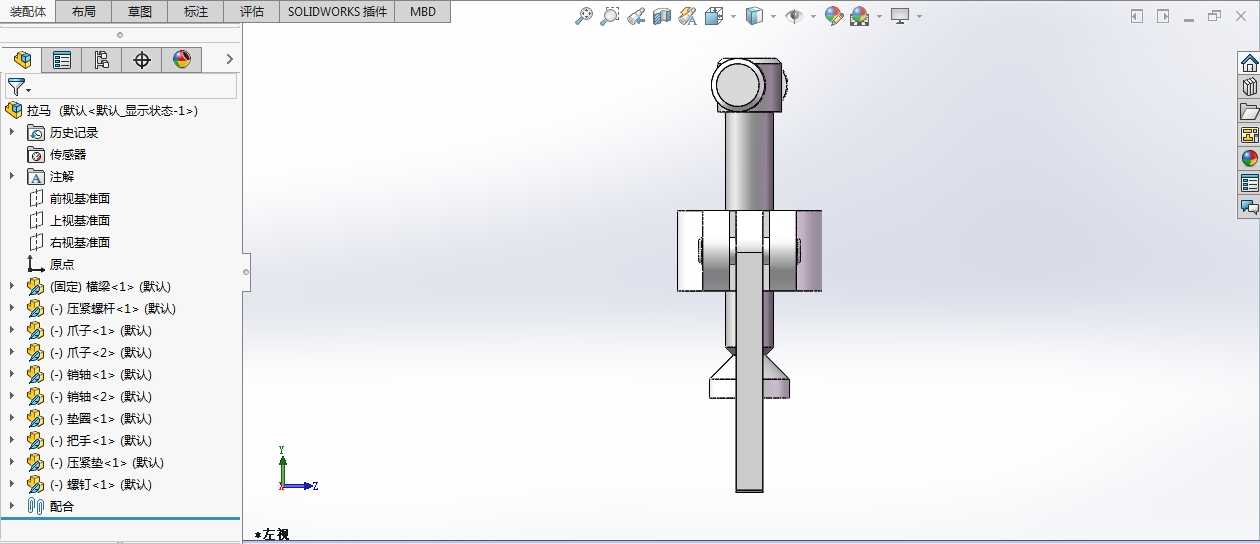The image size is (1260, 544).
Task: Expand the 爪子<2> component
Action: point(12,353)
